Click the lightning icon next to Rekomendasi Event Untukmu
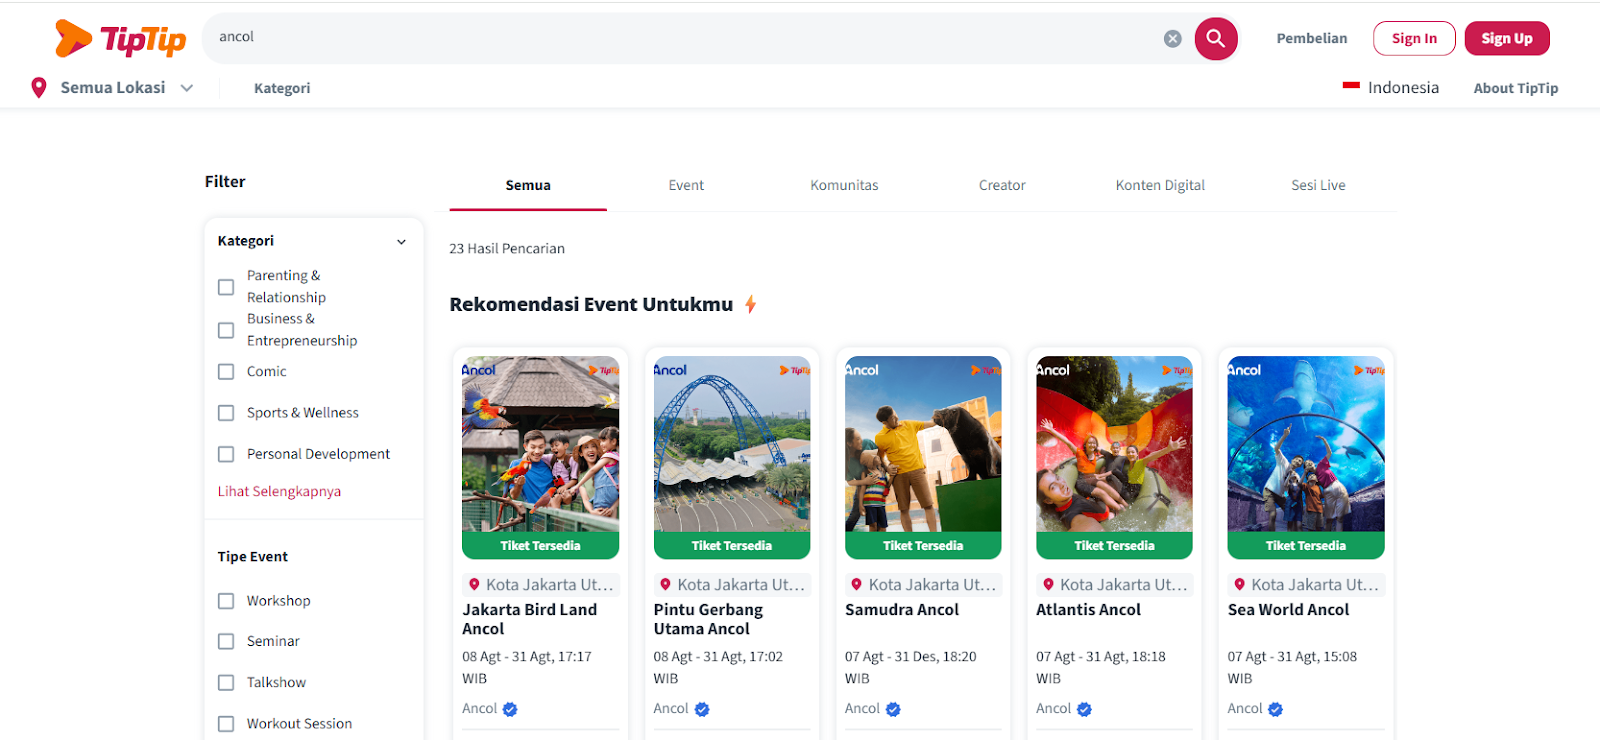This screenshot has height=740, width=1600. click(750, 304)
